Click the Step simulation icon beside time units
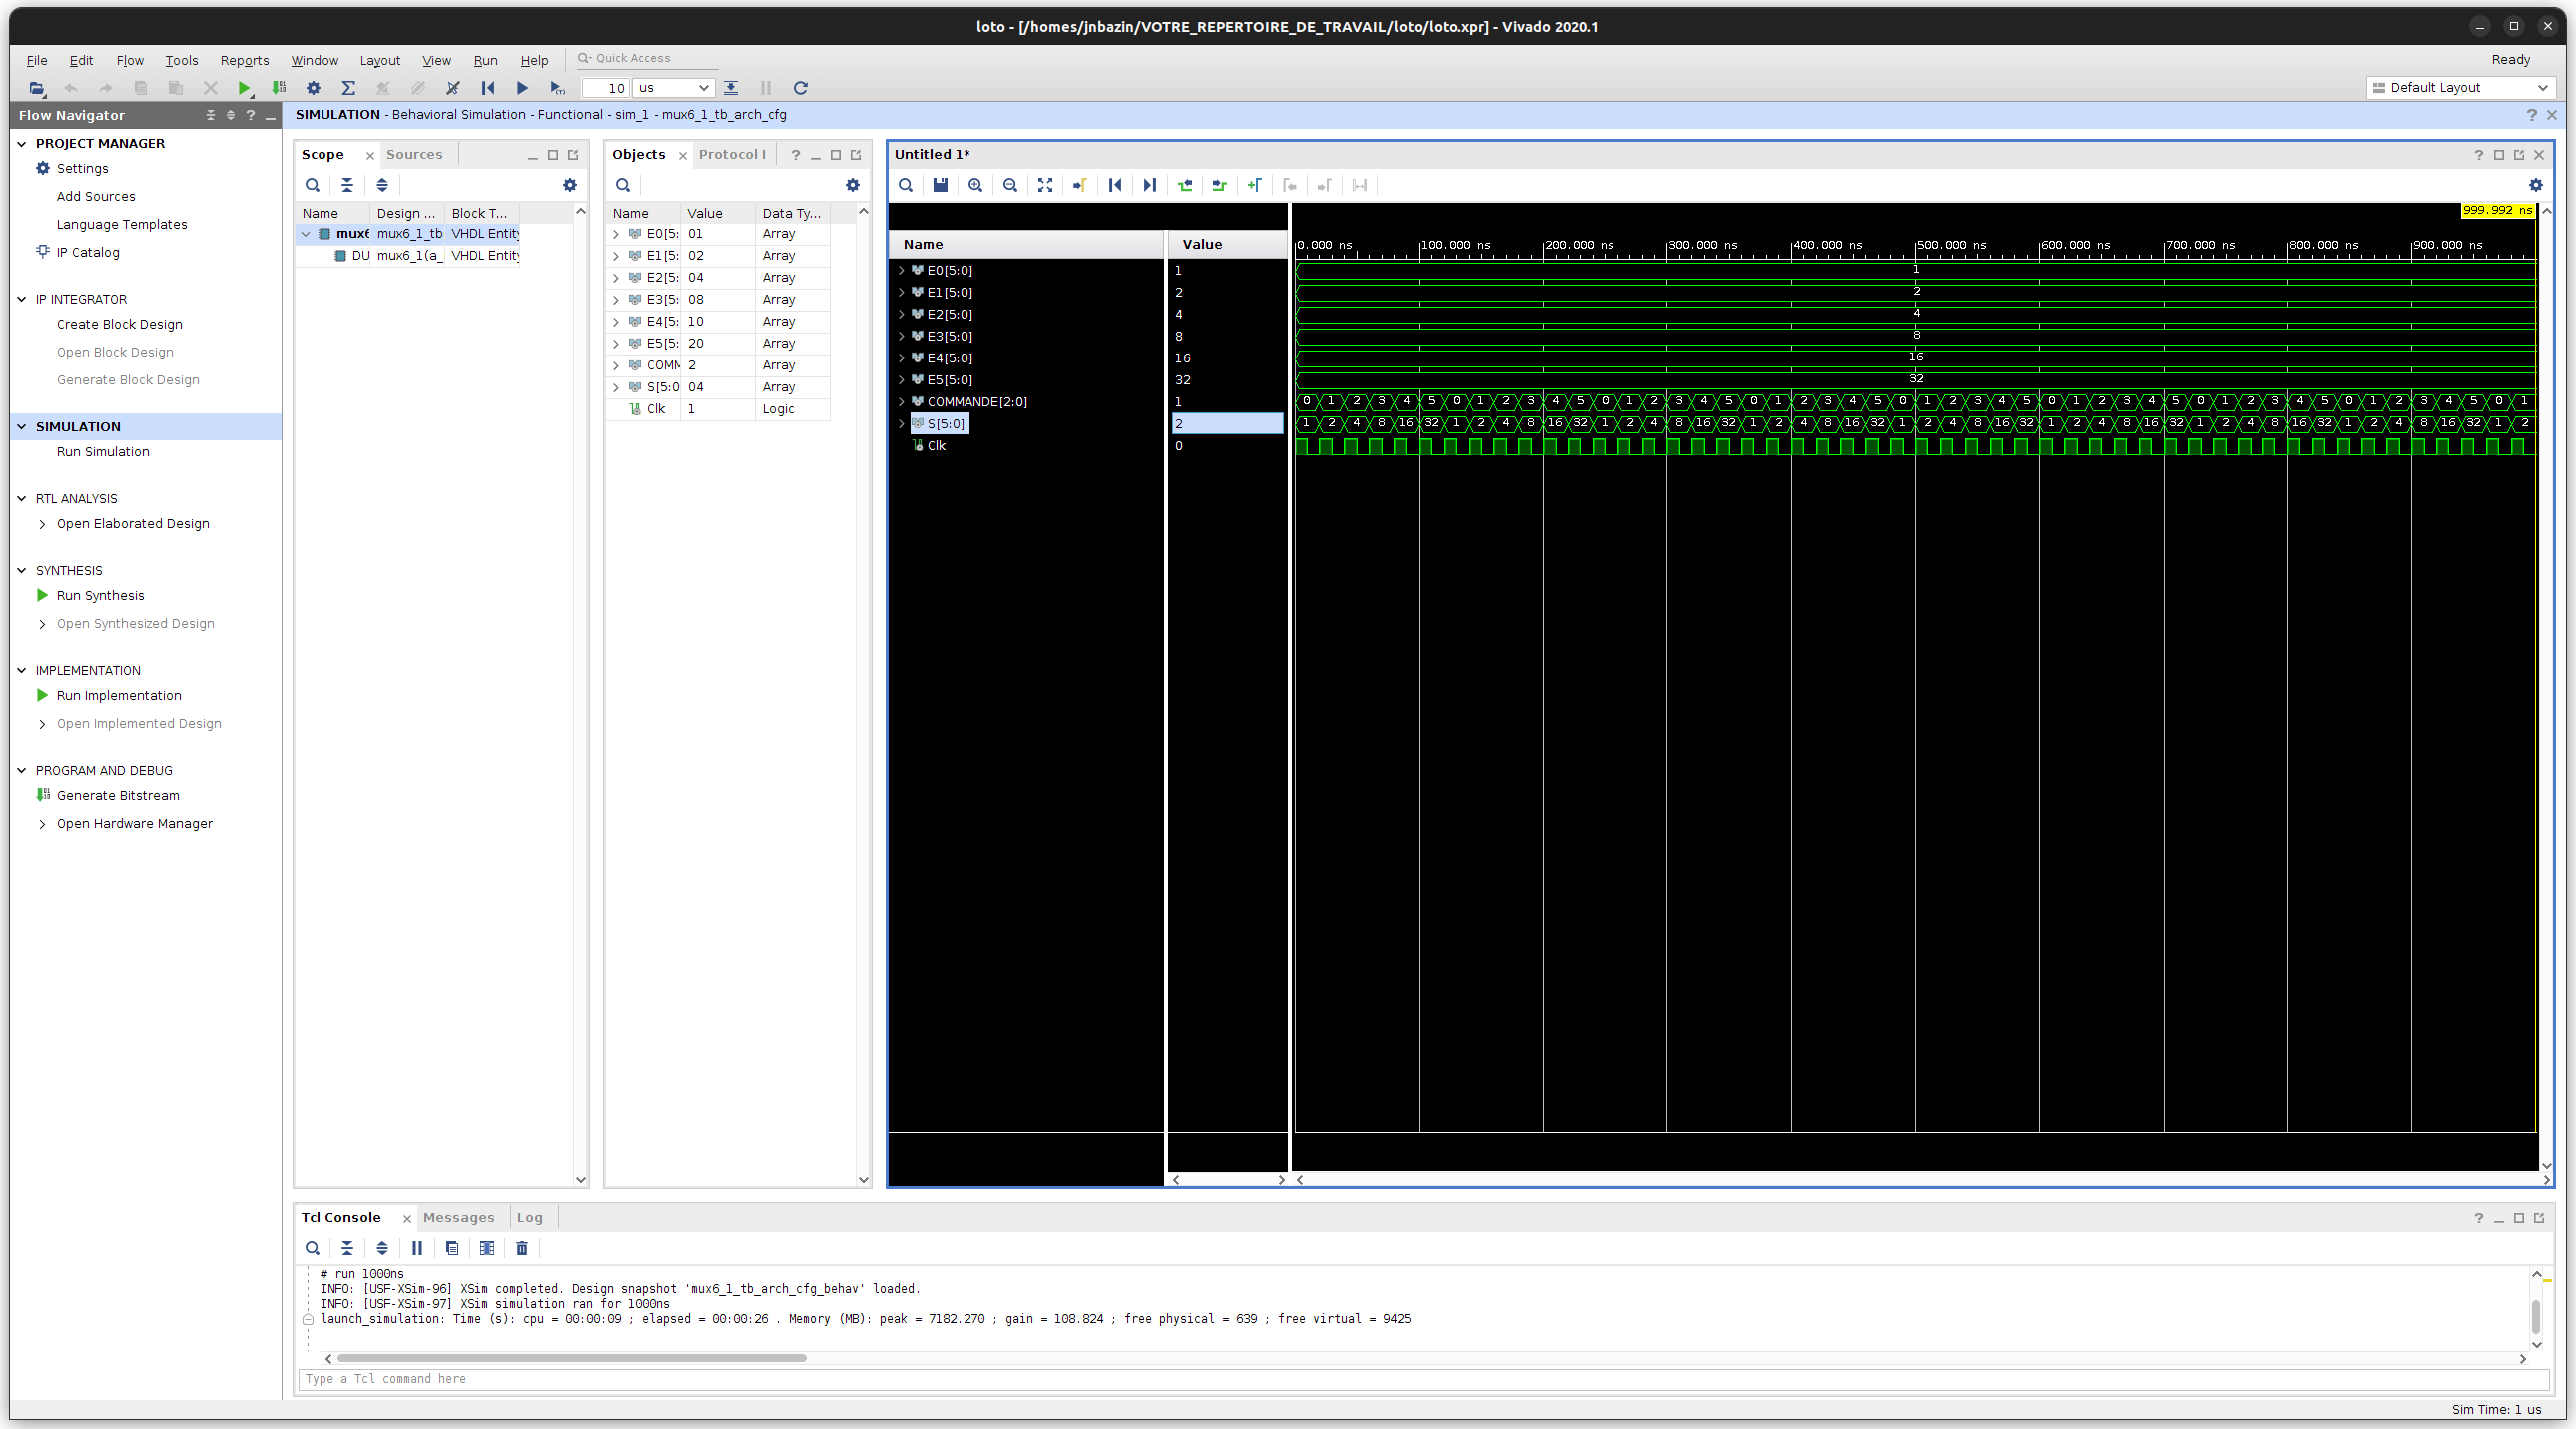The width and height of the screenshot is (2576, 1429). [731, 88]
